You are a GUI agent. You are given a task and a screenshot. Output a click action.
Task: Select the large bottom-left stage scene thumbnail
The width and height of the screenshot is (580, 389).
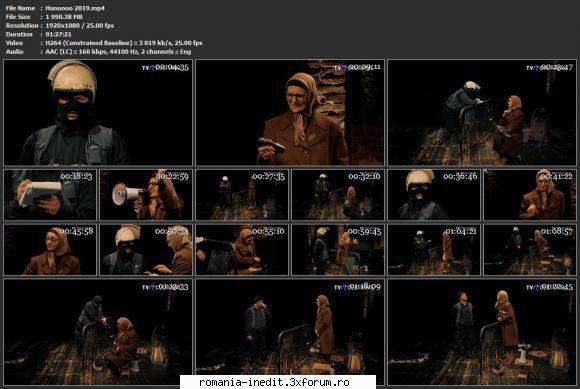pyautogui.click(x=98, y=332)
